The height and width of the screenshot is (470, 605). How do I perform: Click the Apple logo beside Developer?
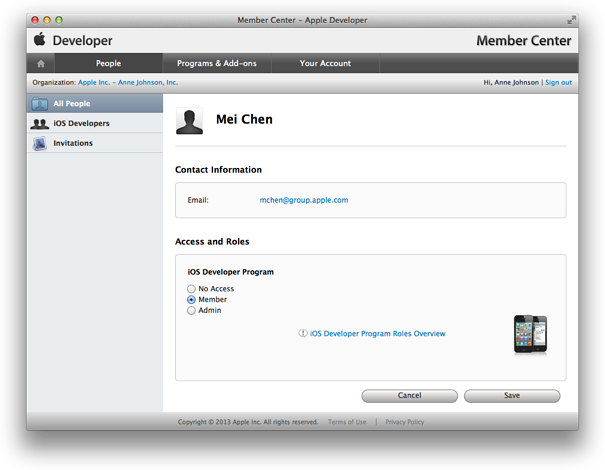click(x=40, y=39)
